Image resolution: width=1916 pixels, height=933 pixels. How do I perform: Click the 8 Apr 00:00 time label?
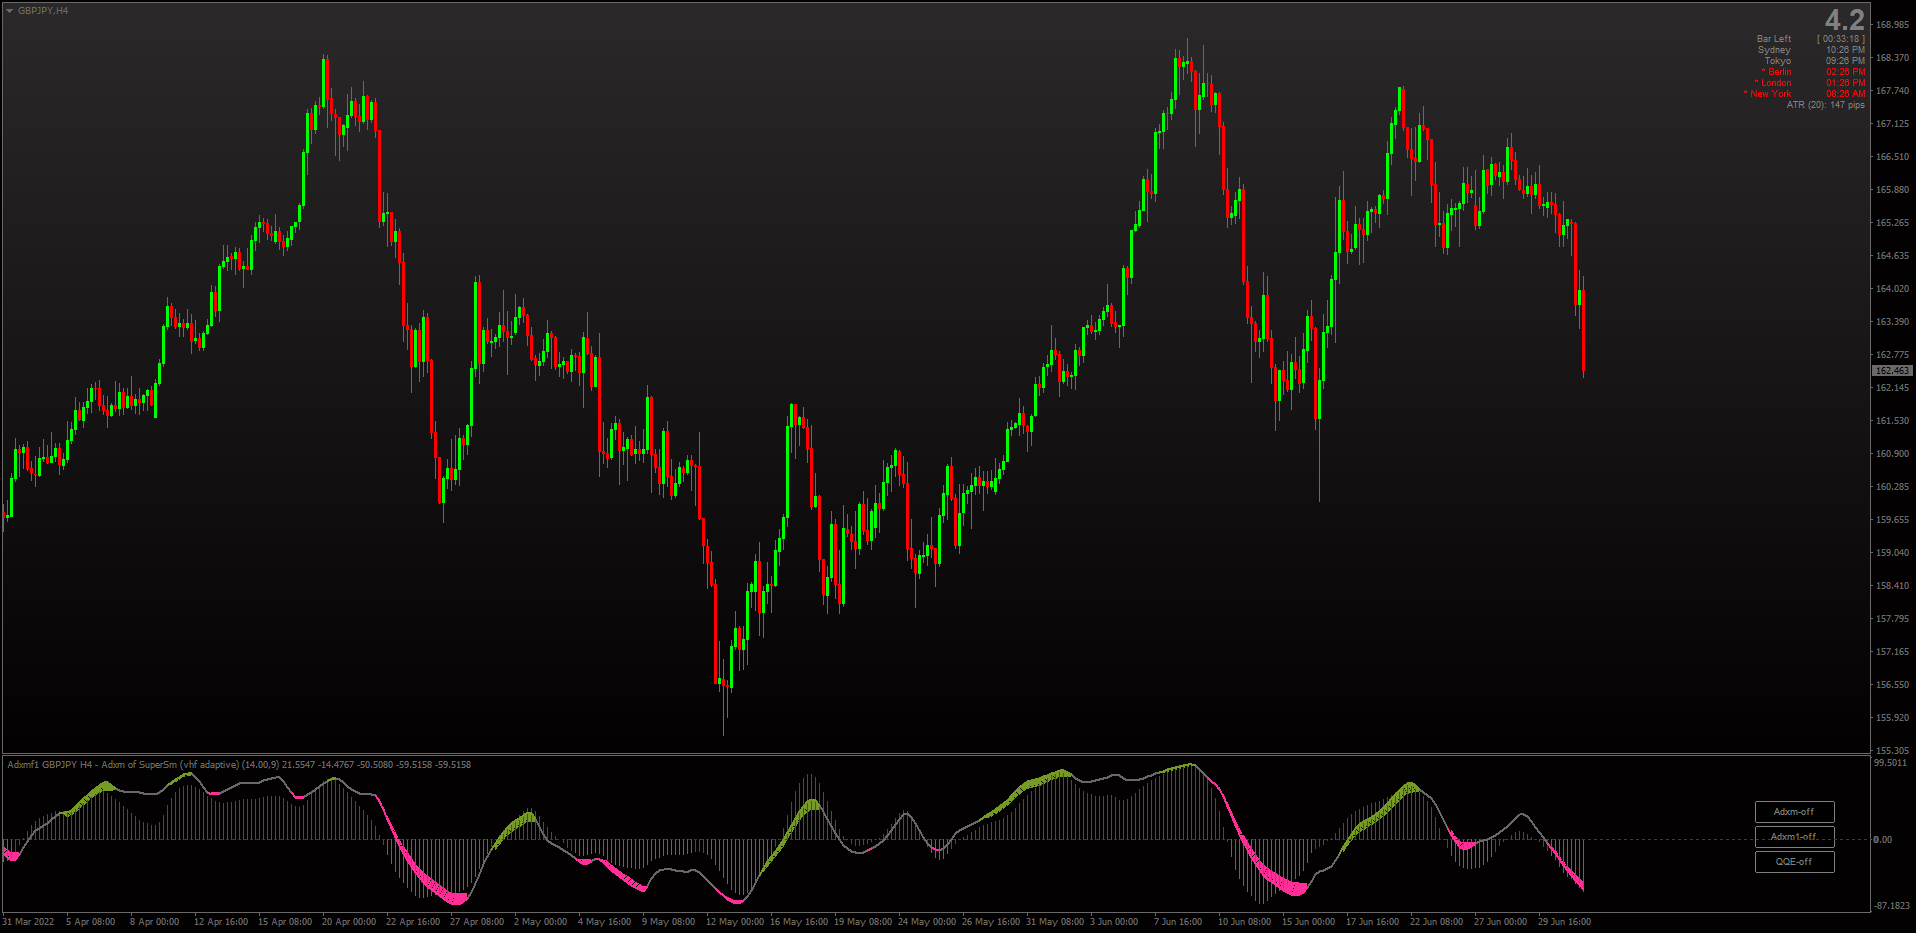[x=155, y=922]
